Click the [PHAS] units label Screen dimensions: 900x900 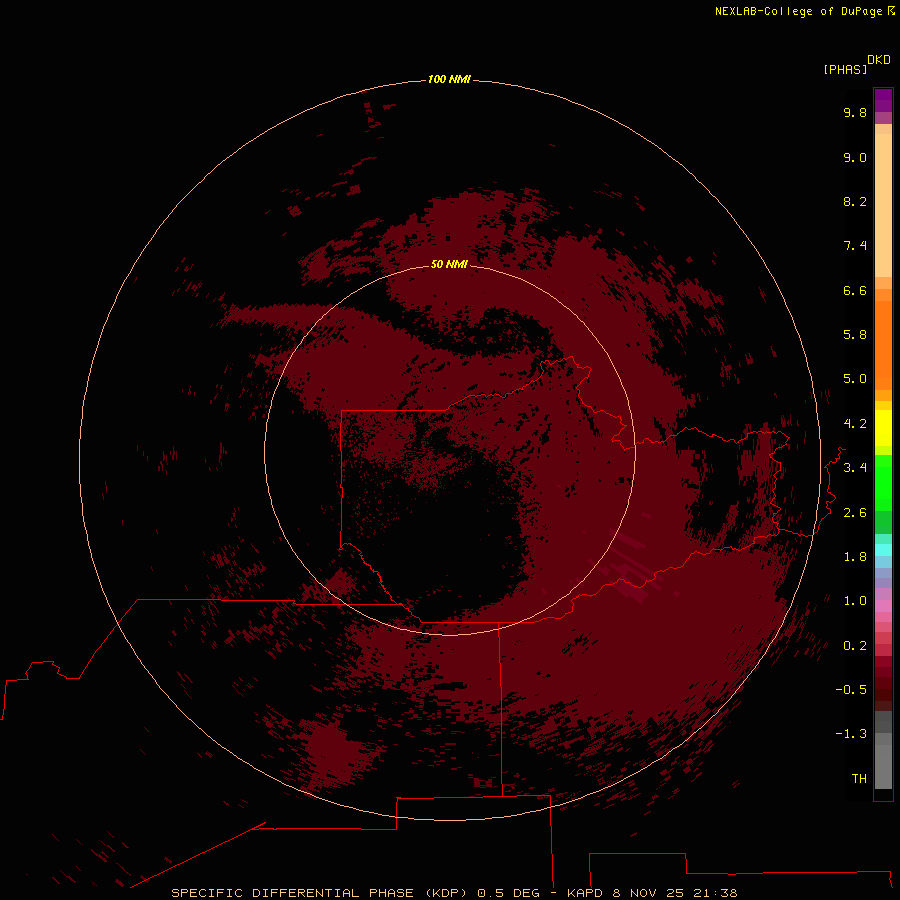tap(845, 69)
